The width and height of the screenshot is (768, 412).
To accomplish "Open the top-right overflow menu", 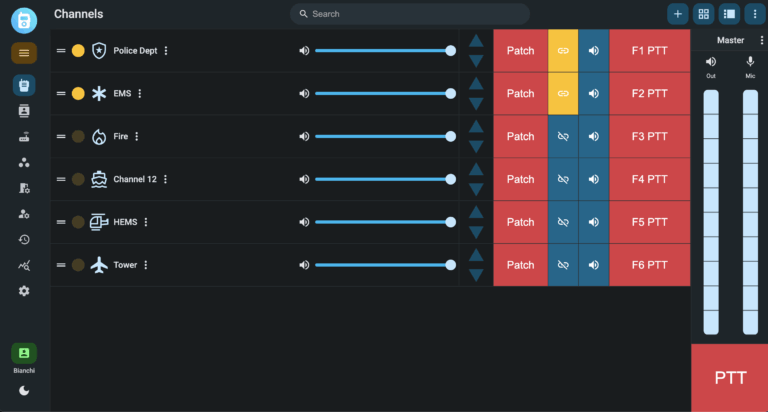I will (753, 14).
